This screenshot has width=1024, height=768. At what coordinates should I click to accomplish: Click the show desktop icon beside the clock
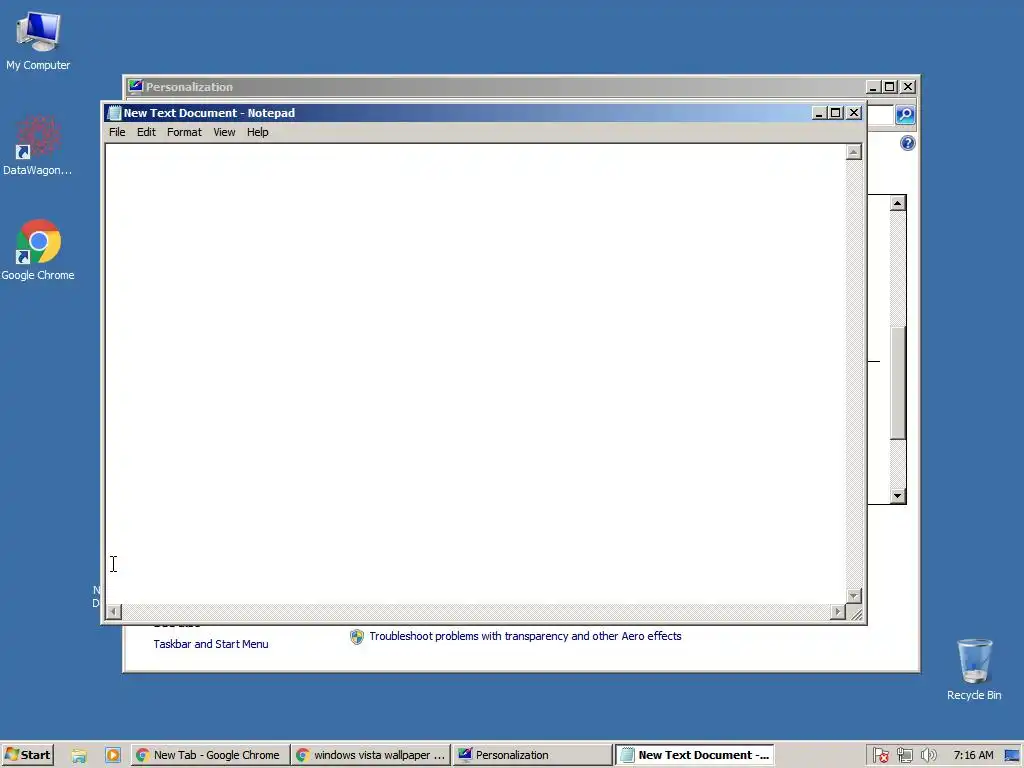[1013, 756]
